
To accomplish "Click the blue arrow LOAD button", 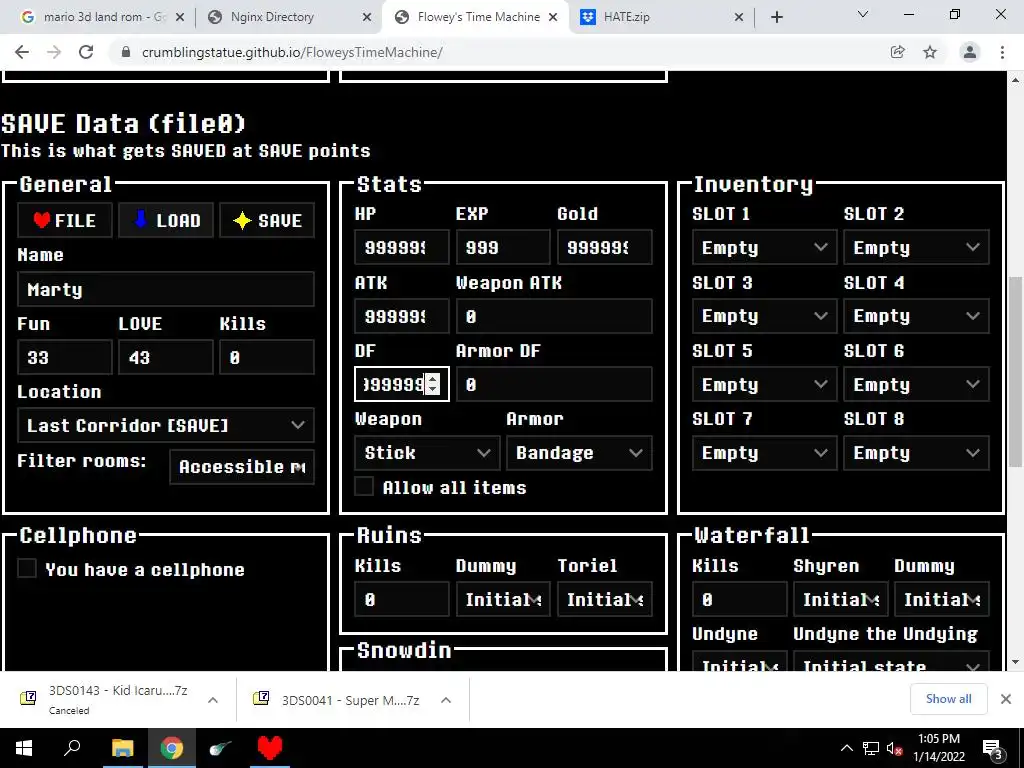I will (166, 220).
